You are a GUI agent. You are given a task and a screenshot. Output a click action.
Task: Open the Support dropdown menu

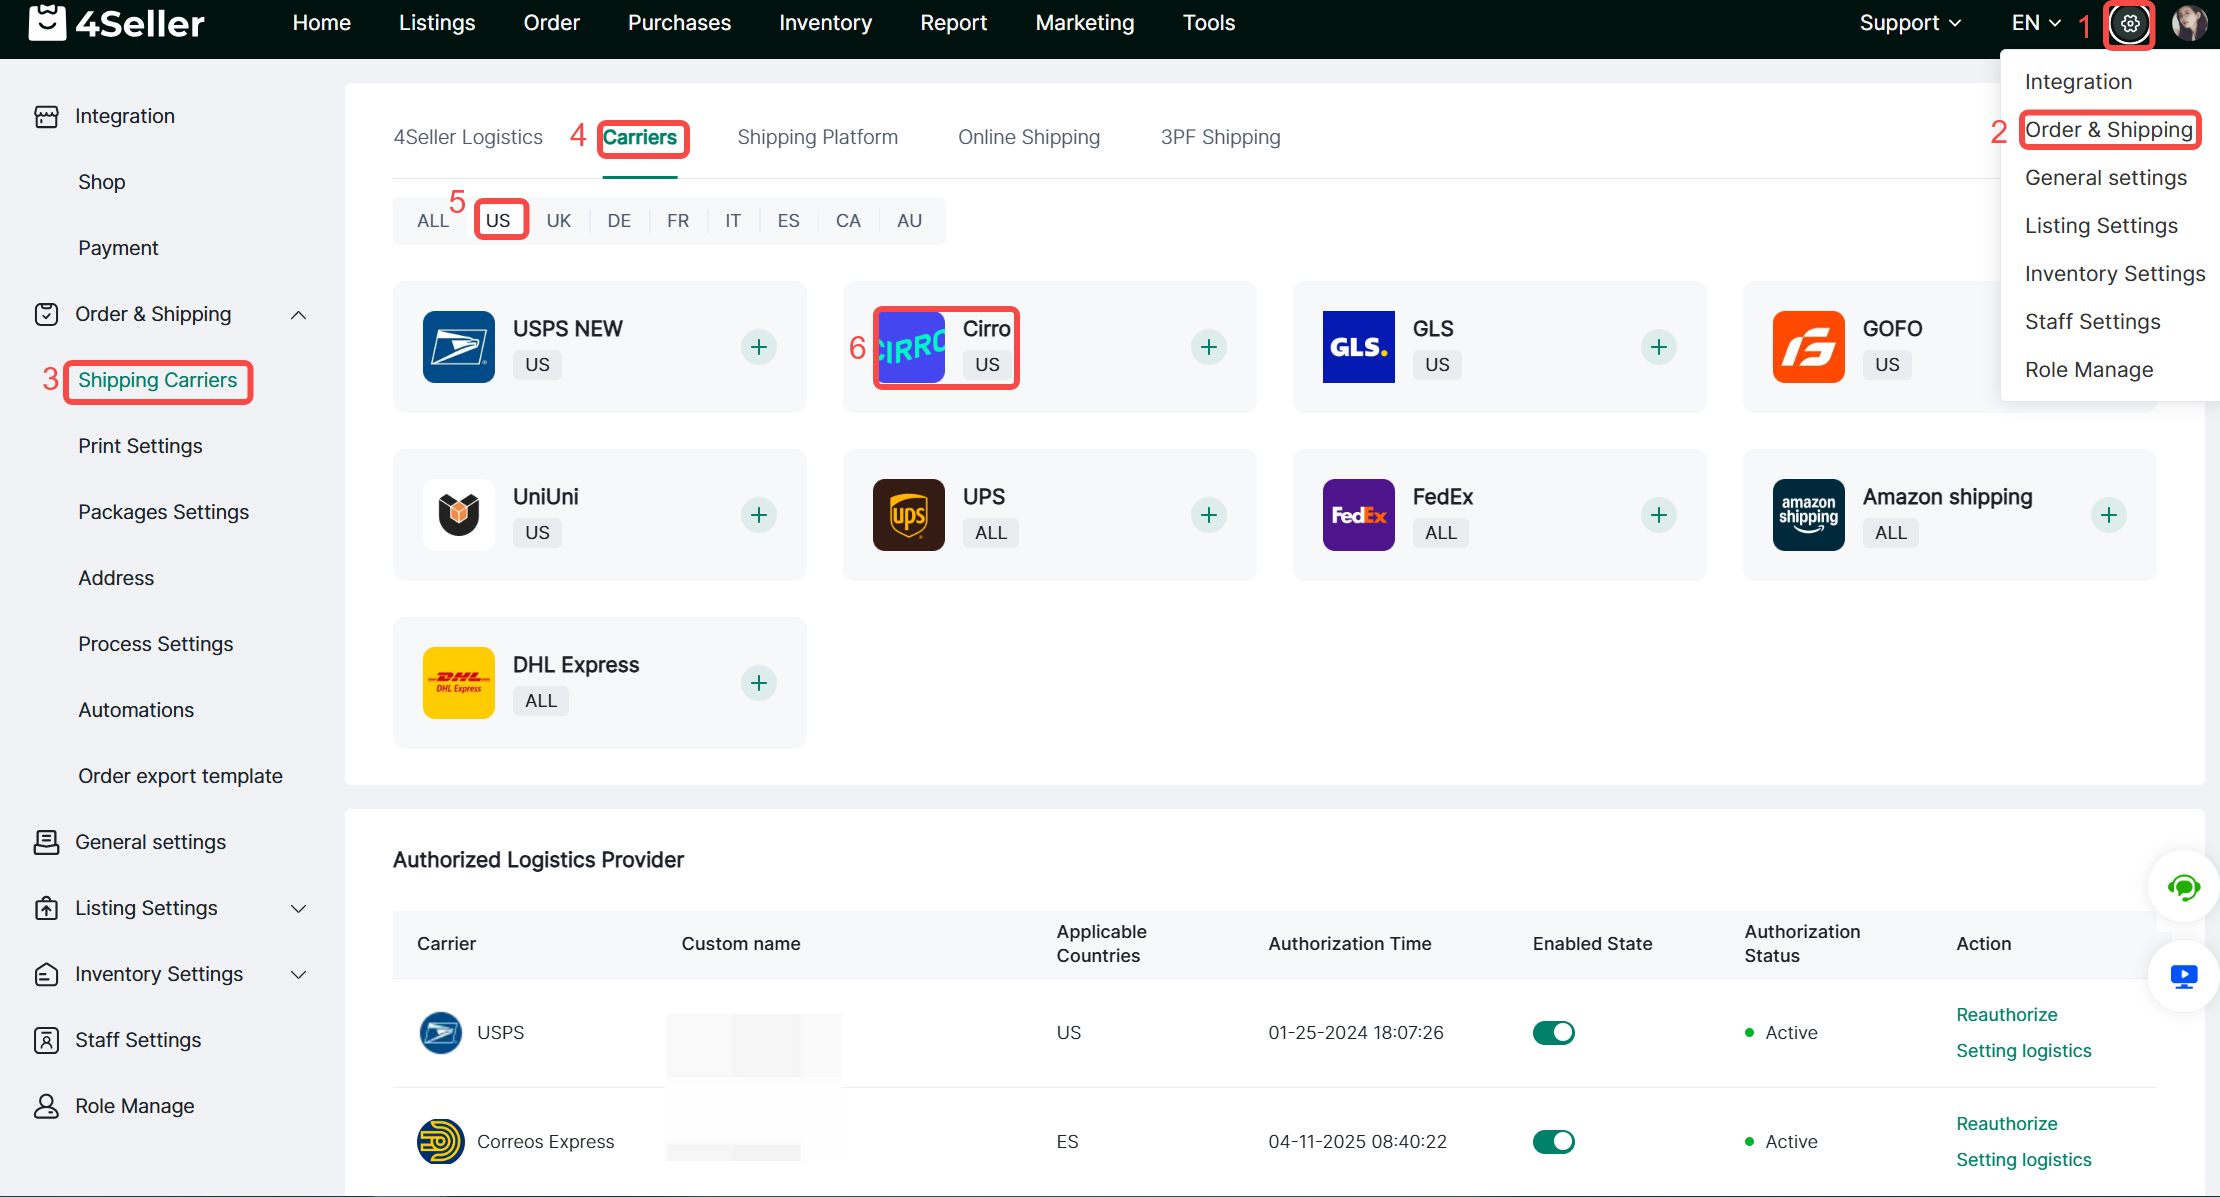[x=1909, y=23]
